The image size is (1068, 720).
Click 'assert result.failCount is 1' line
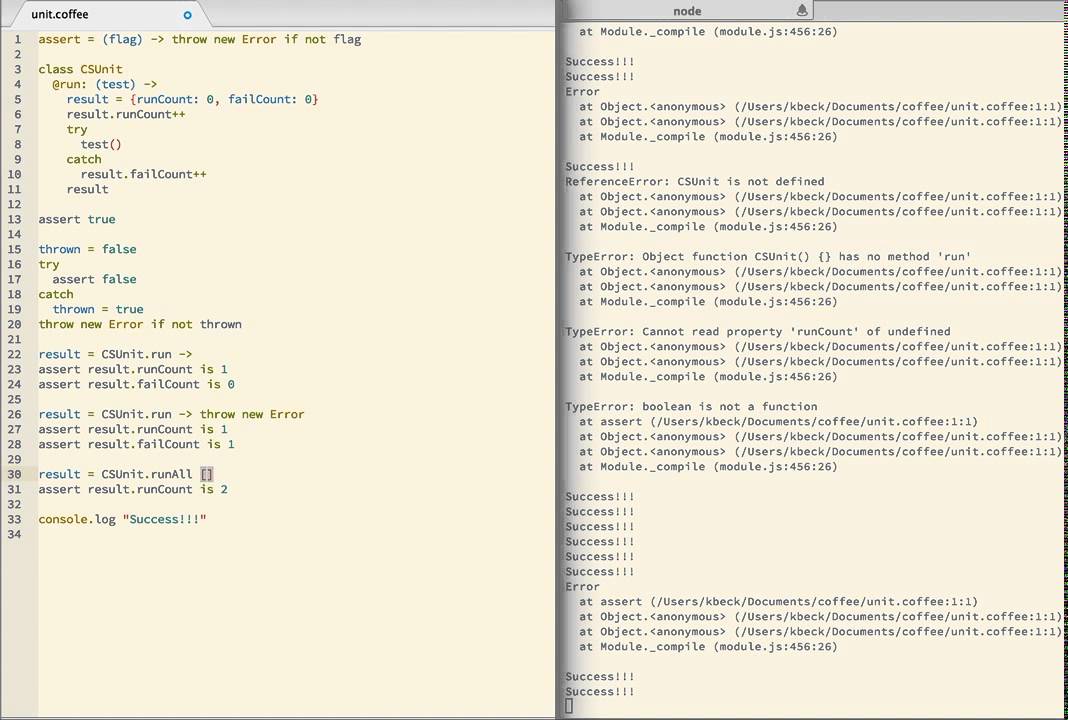point(136,444)
